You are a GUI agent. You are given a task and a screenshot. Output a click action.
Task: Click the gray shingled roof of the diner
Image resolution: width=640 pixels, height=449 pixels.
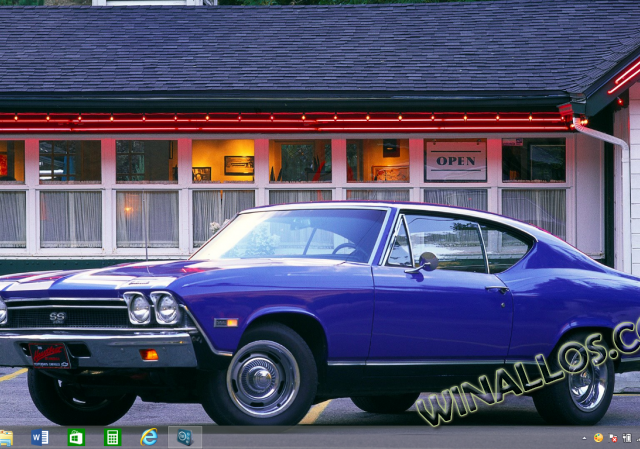300,50
